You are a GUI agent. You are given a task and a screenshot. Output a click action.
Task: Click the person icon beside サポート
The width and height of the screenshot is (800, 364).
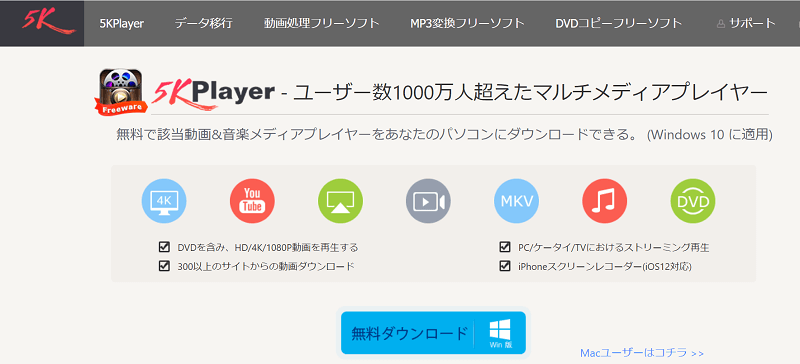click(721, 23)
